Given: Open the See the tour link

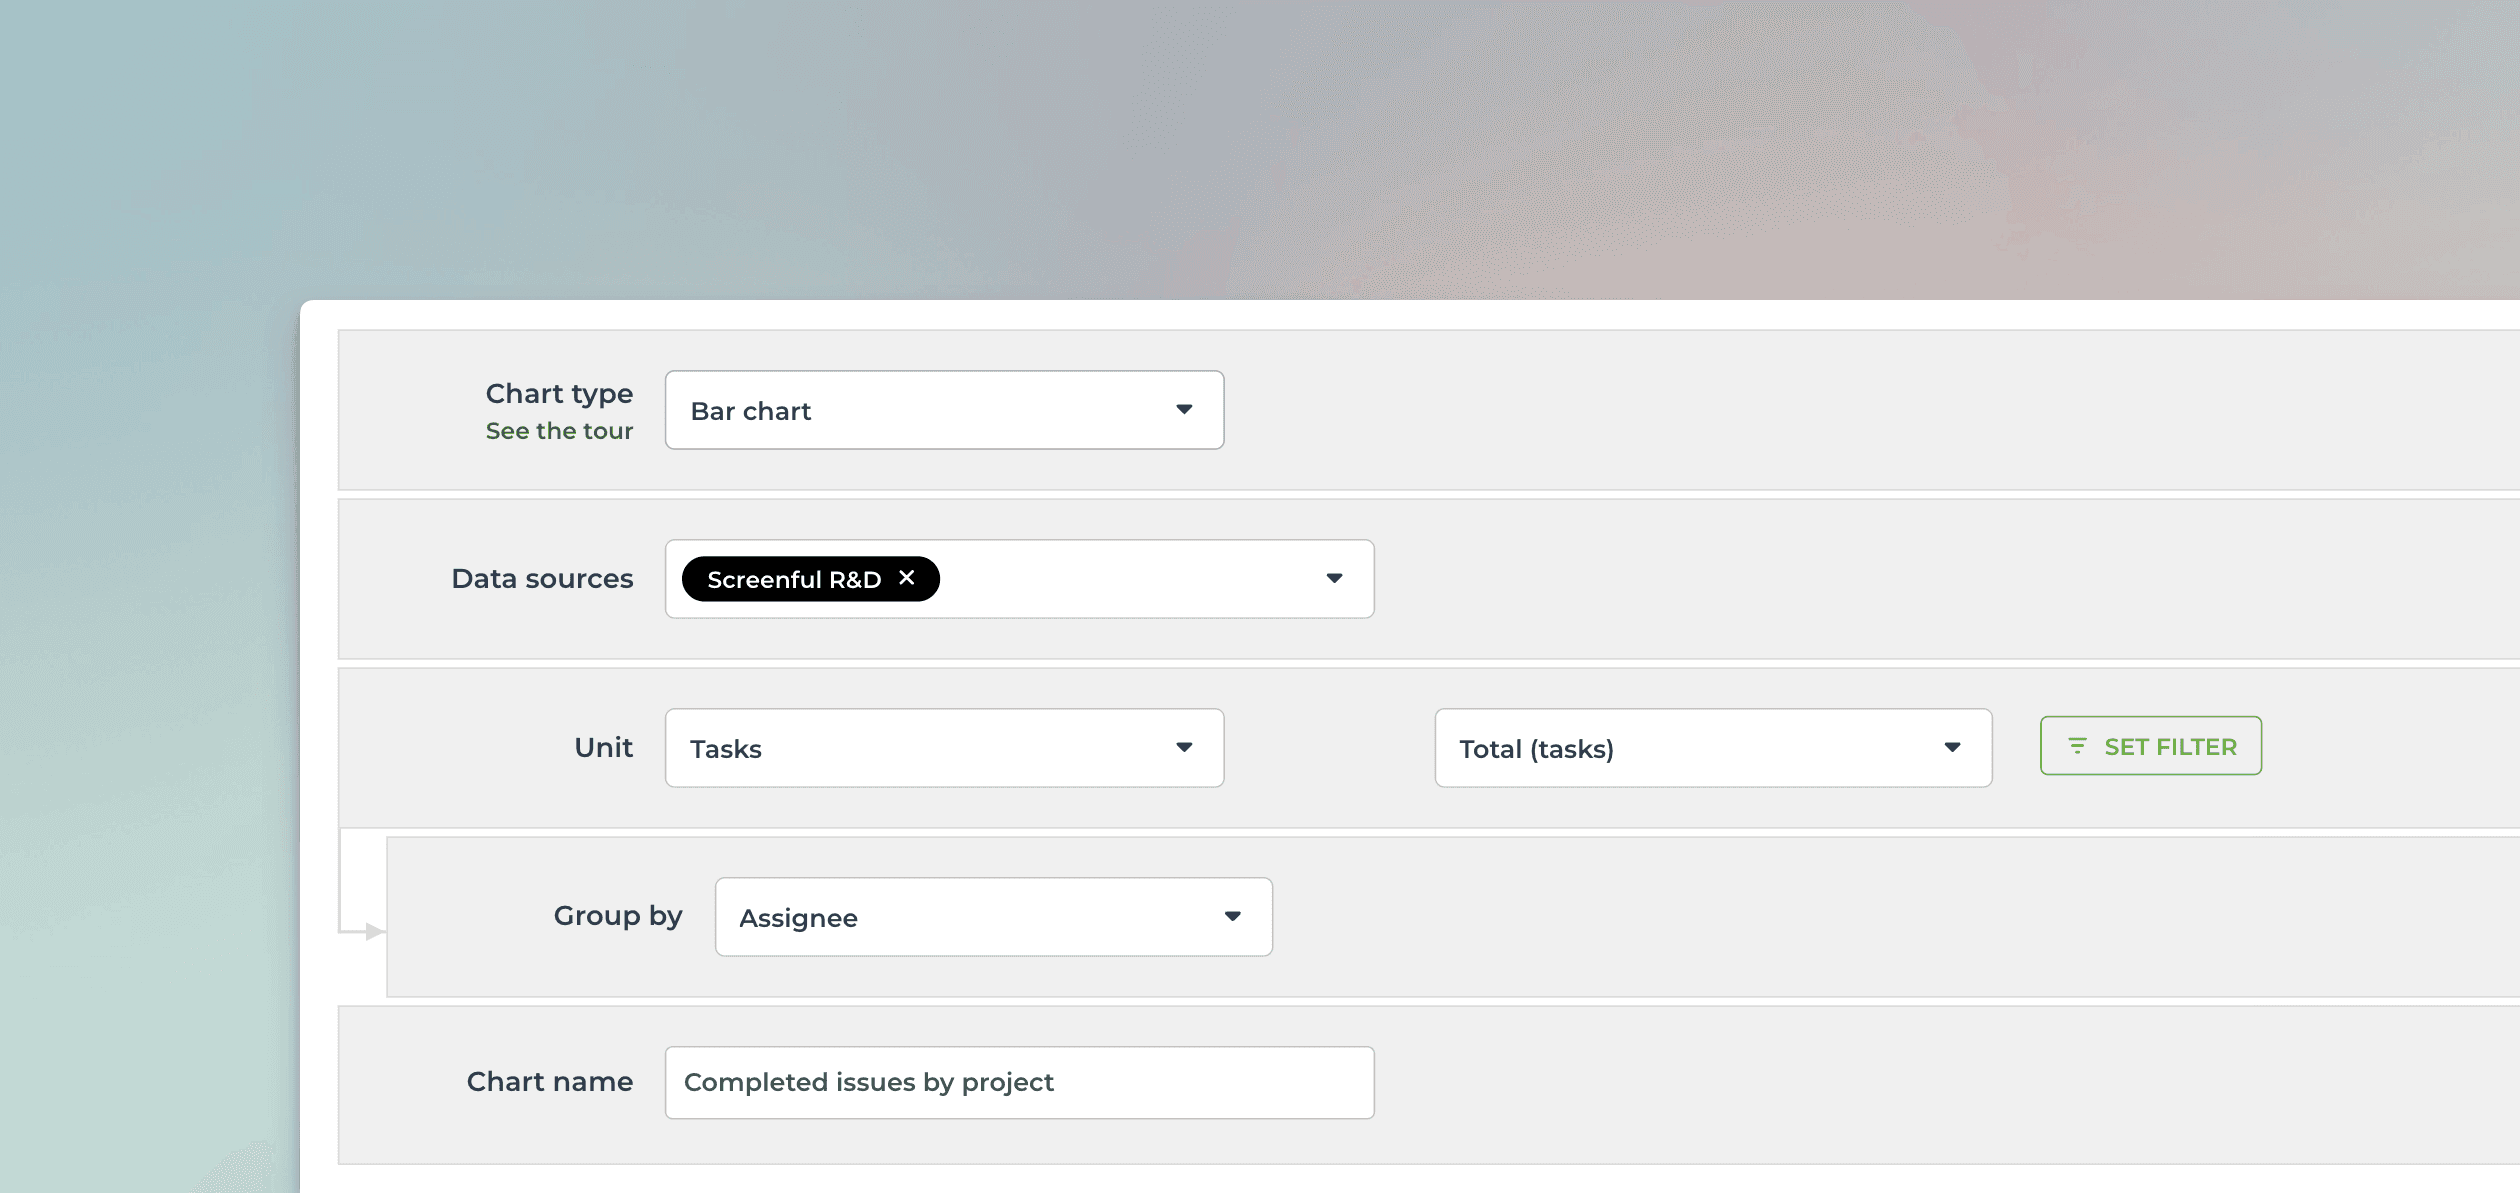Looking at the screenshot, I should tap(559, 430).
